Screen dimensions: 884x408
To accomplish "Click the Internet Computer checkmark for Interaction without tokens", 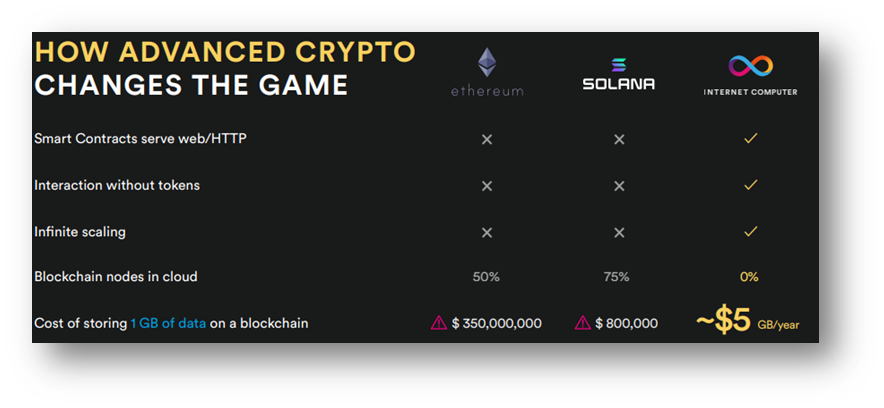I will (x=750, y=185).
